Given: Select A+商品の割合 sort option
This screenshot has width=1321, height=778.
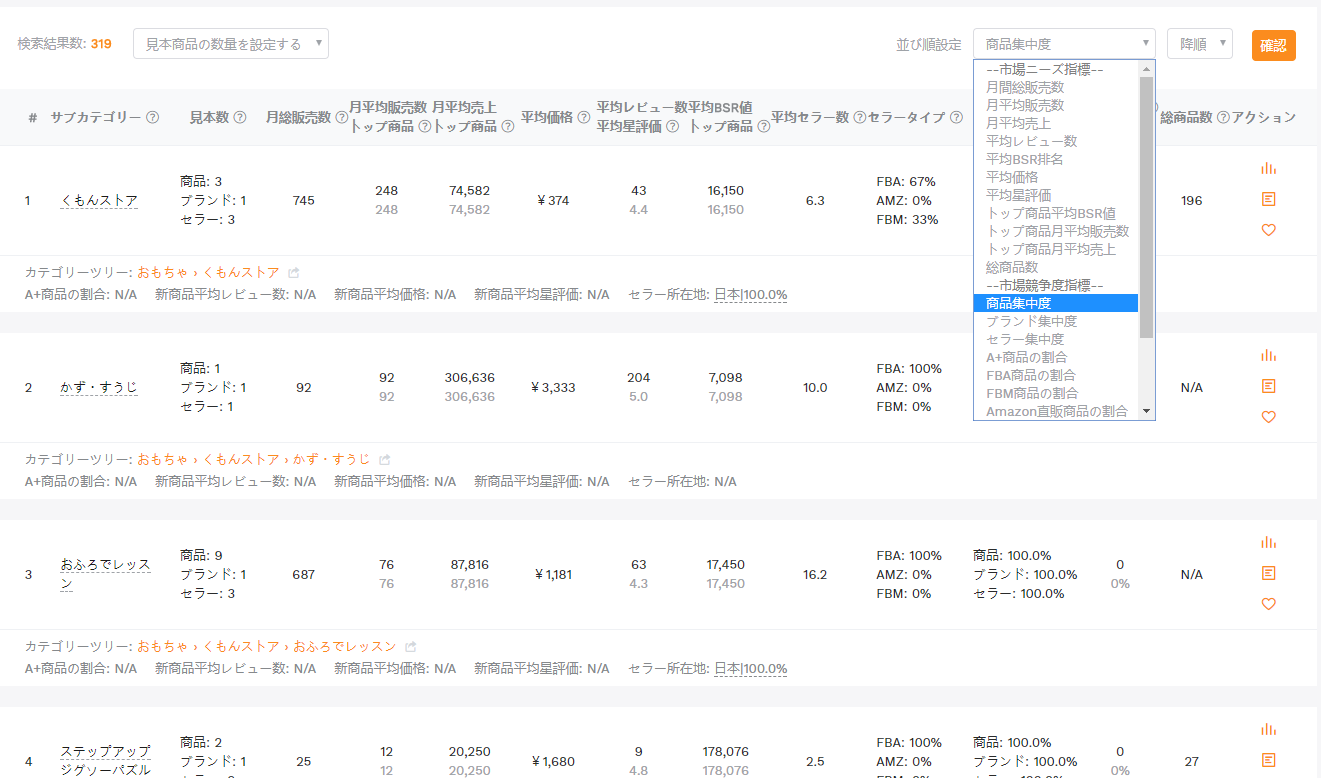Looking at the screenshot, I should coord(1056,357).
